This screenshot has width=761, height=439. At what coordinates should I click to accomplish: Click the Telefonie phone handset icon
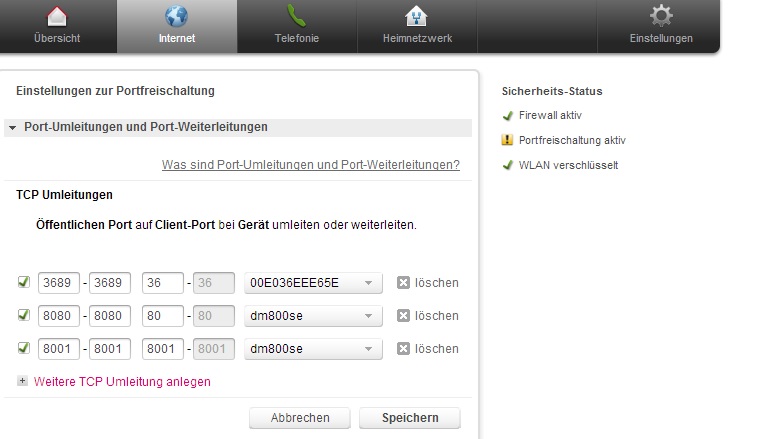[x=296, y=16]
